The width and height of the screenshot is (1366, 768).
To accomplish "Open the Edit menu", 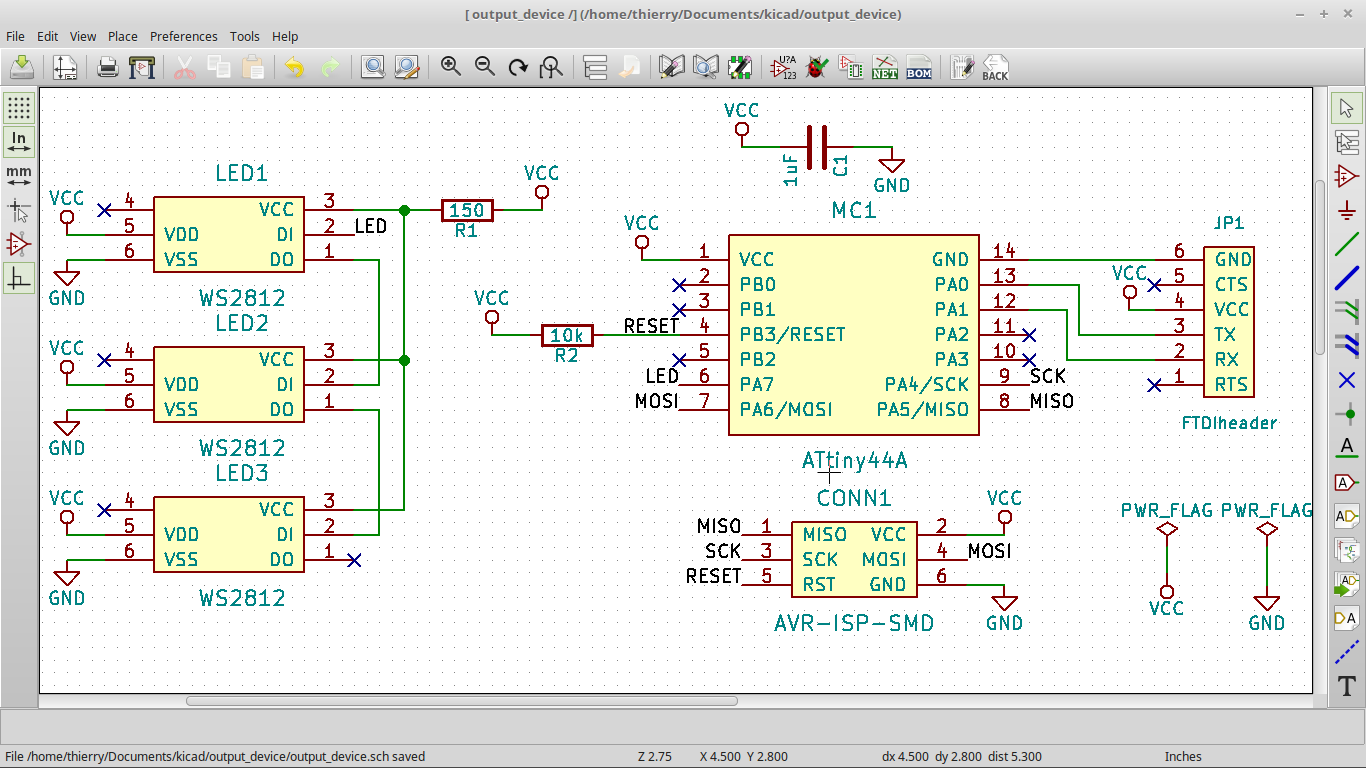I will 47,36.
